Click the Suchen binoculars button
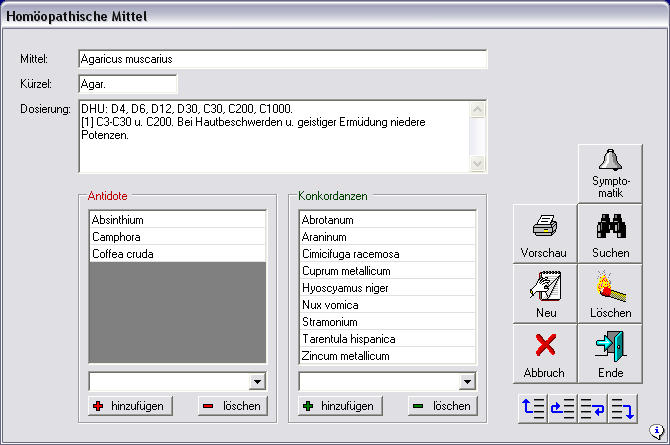670x445 pixels. tap(609, 234)
